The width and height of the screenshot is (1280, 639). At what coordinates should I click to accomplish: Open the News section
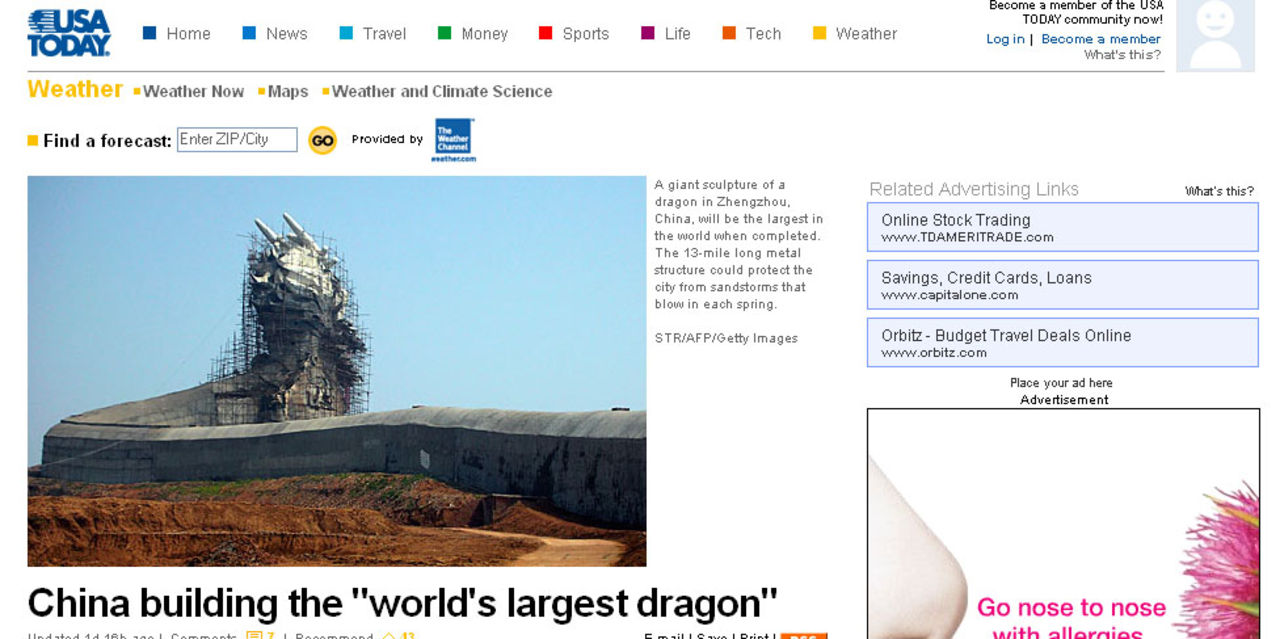(287, 34)
